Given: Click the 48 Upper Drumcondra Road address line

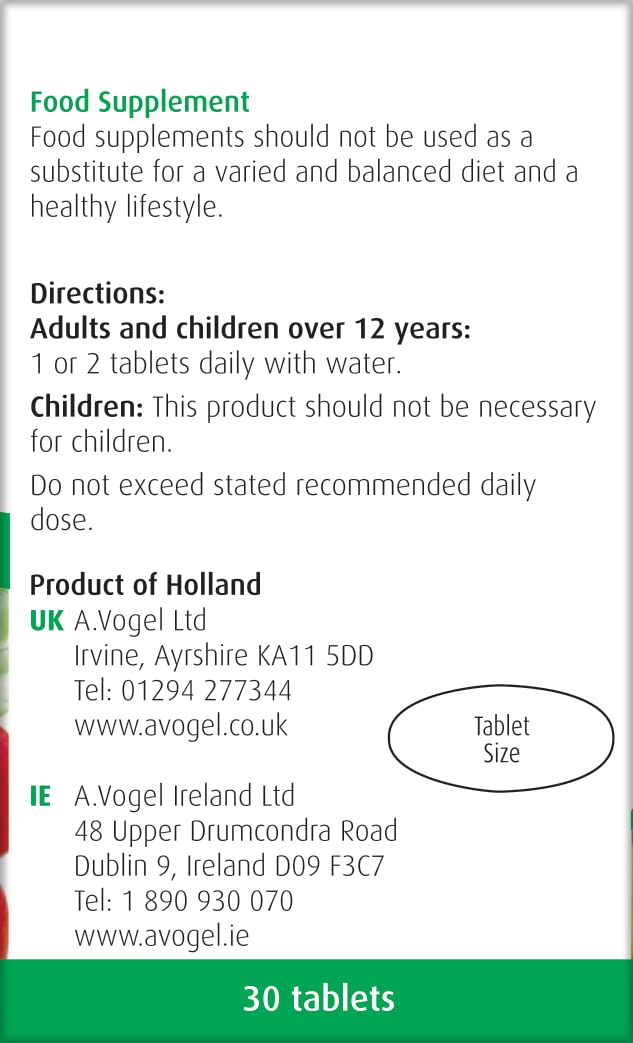Looking at the screenshot, I should coord(235,831).
